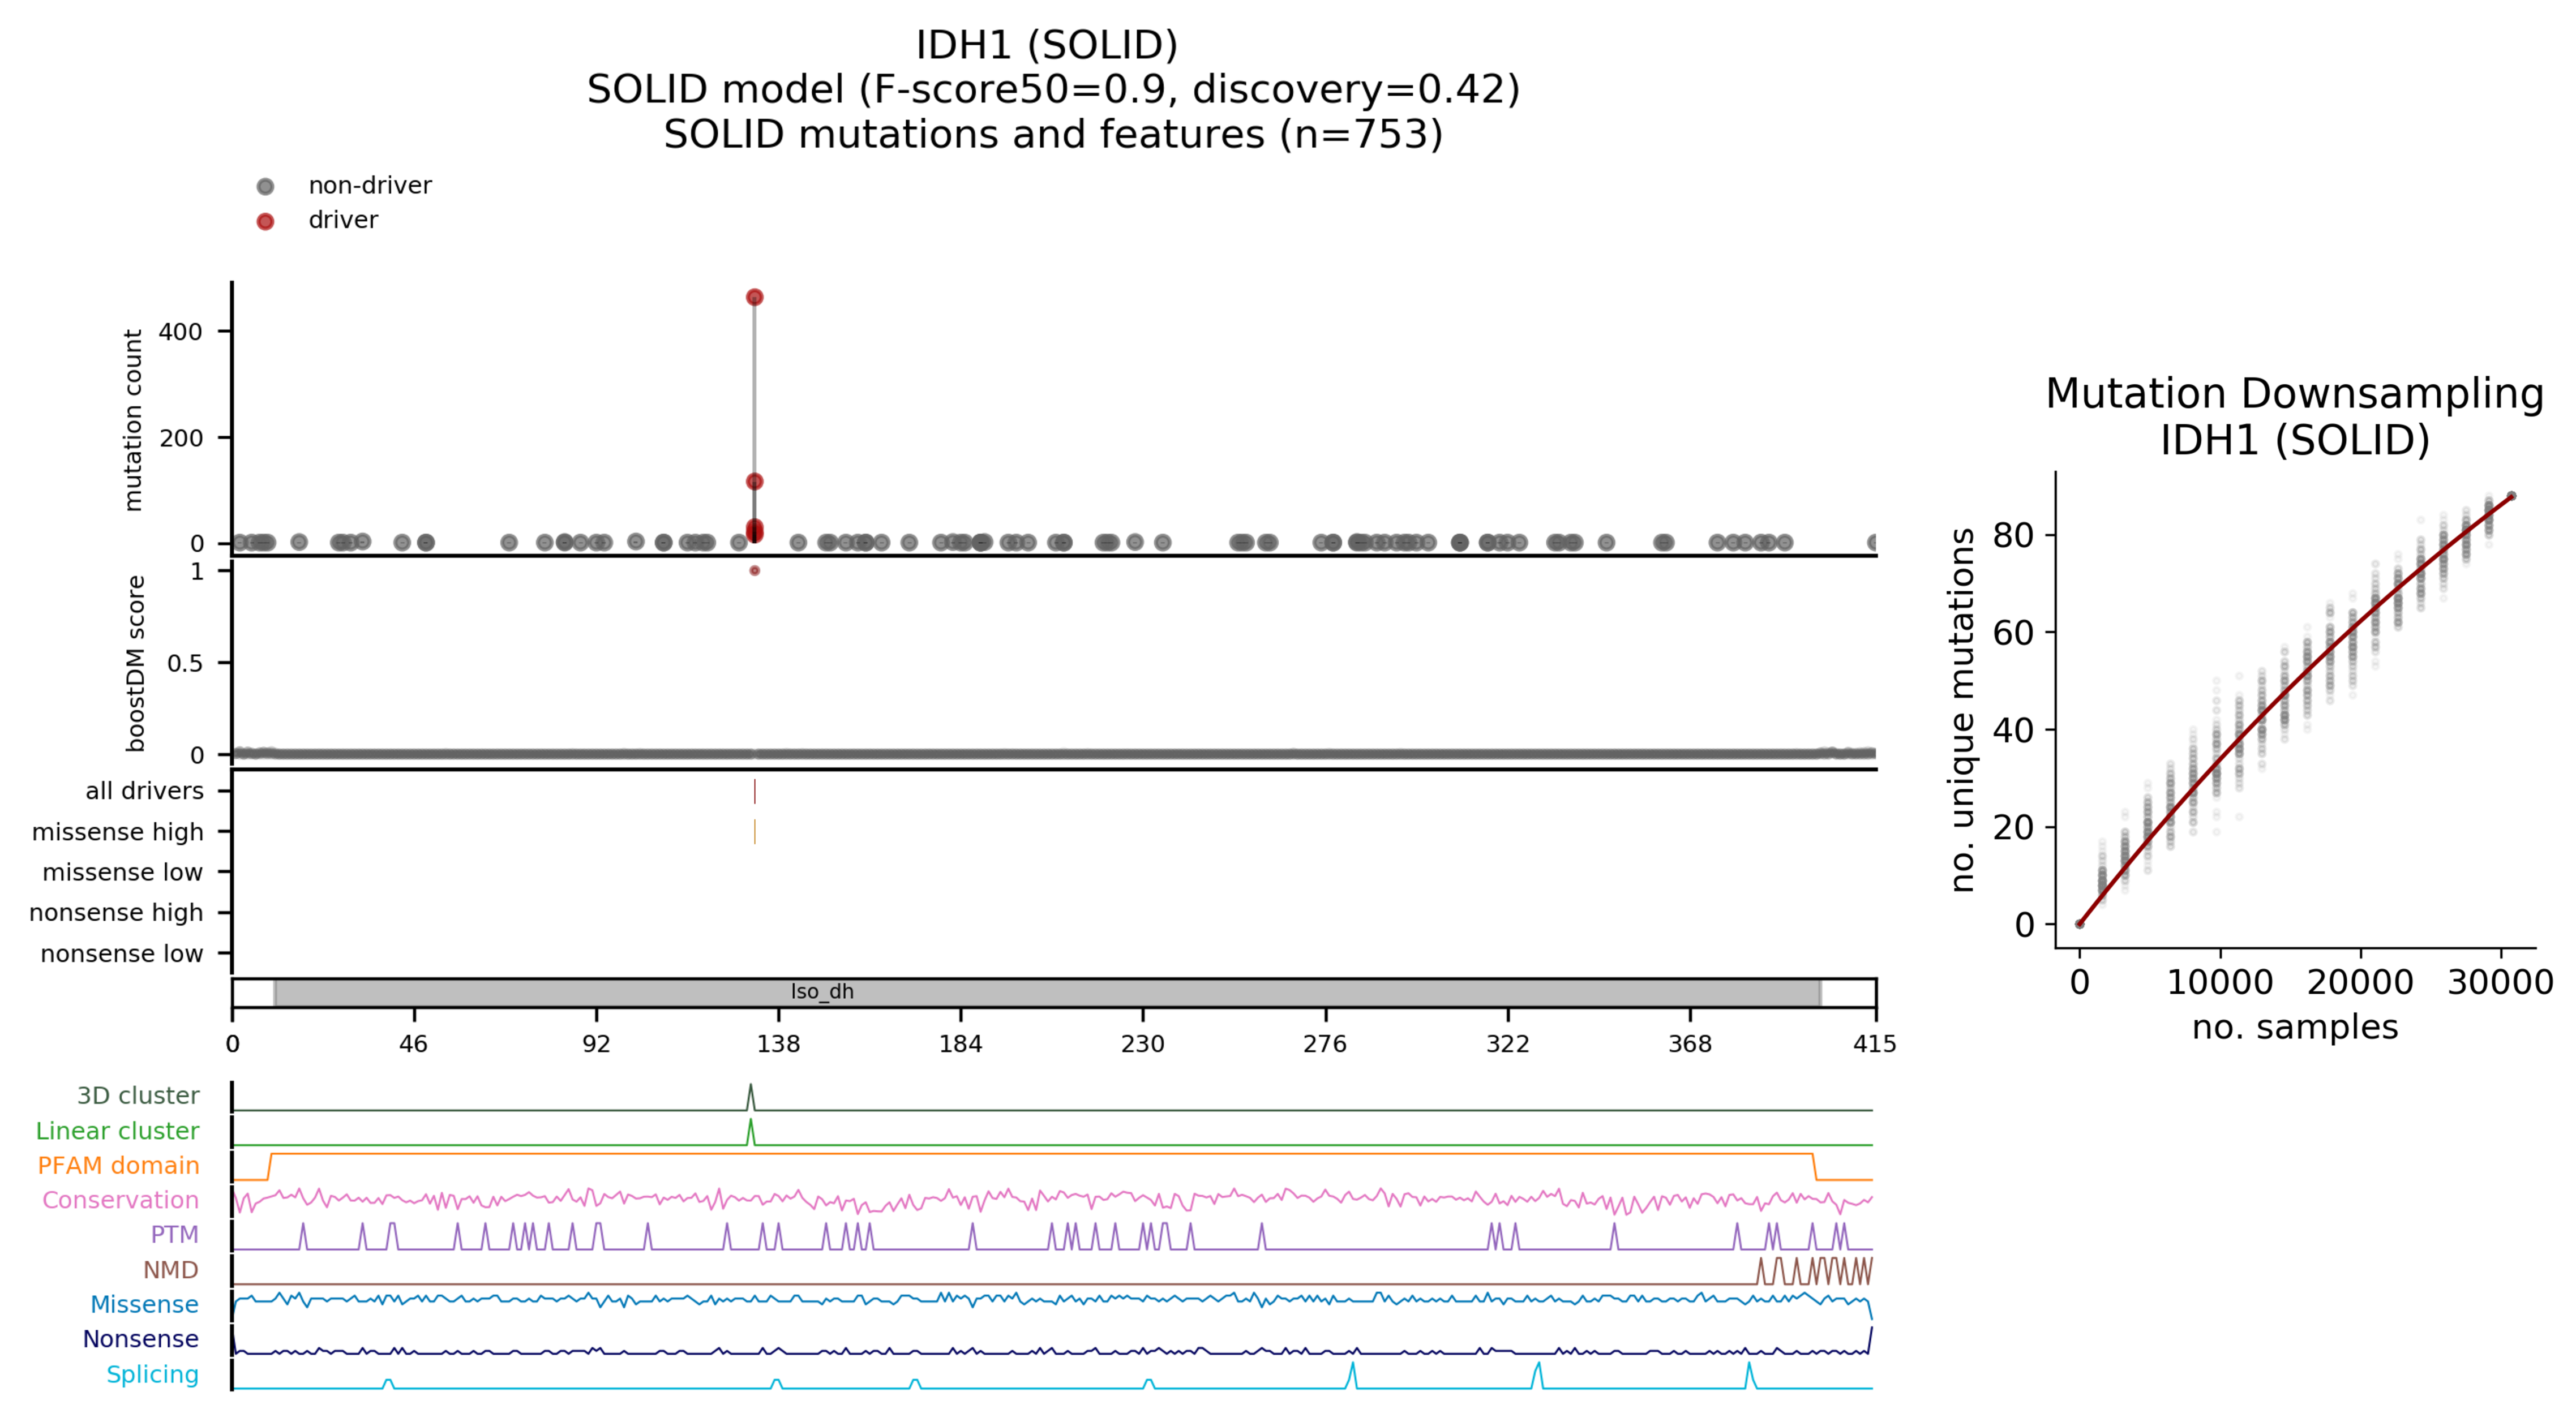
Task: Click the 'all drivers' tick mark
Action: click(x=755, y=791)
